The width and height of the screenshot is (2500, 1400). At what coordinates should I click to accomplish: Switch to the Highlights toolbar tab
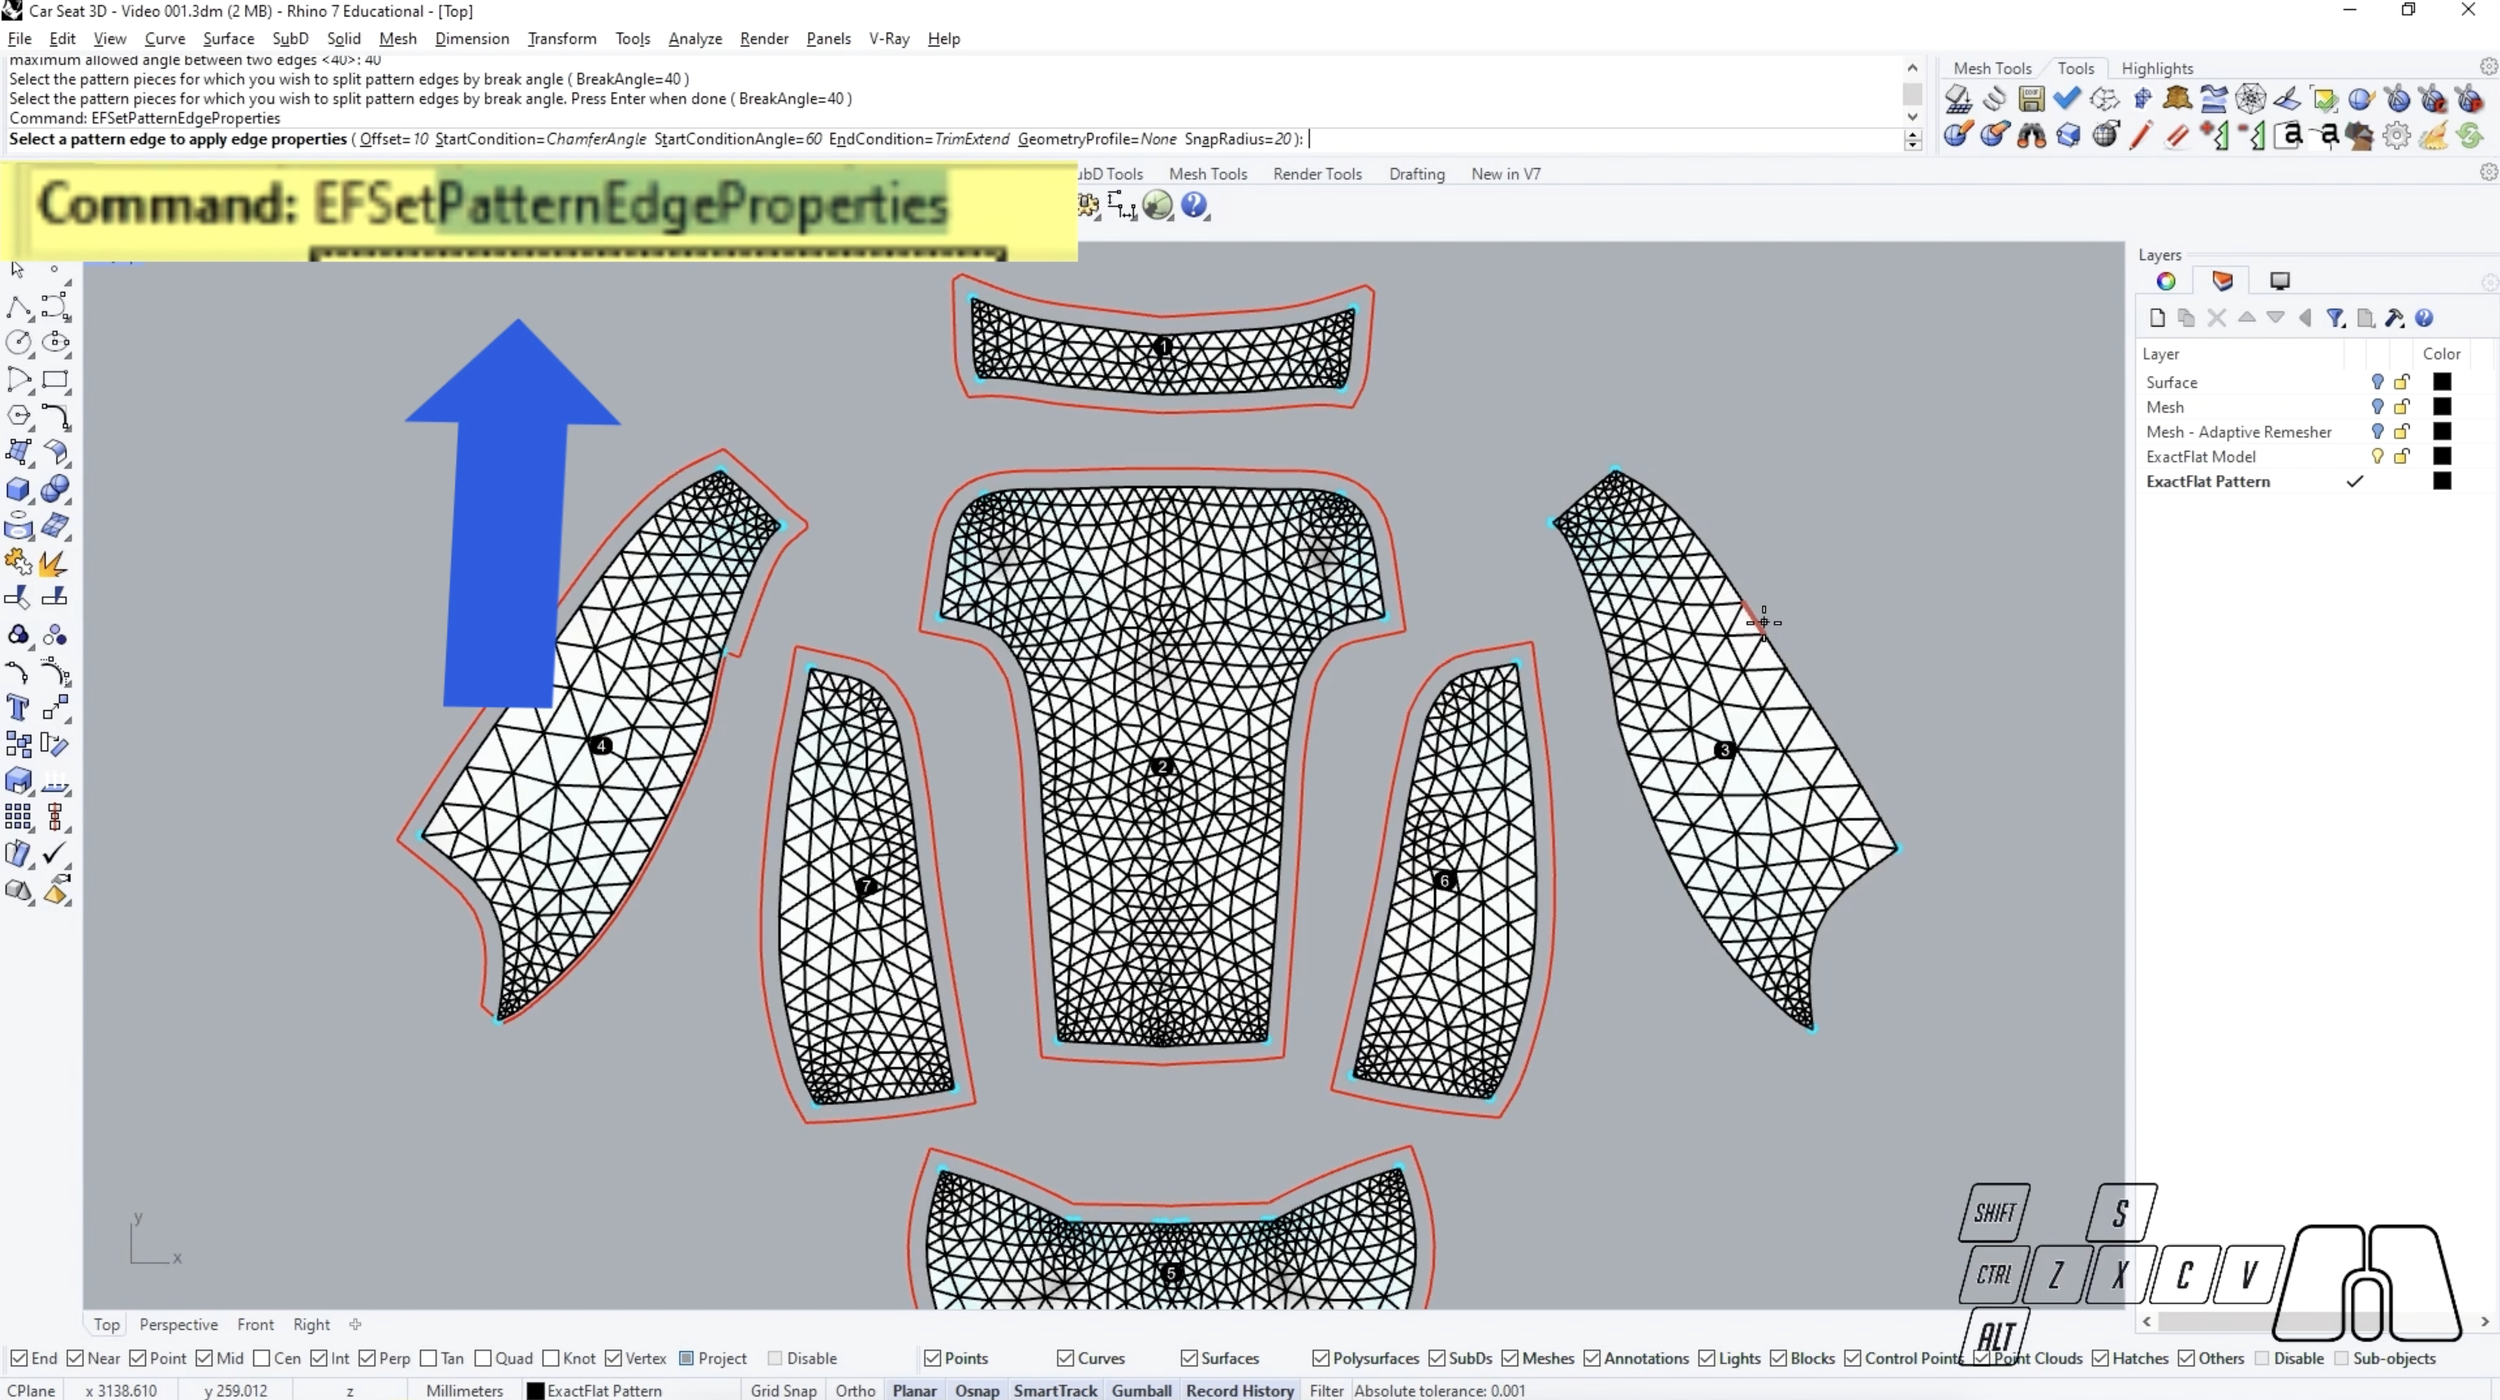tap(2157, 68)
